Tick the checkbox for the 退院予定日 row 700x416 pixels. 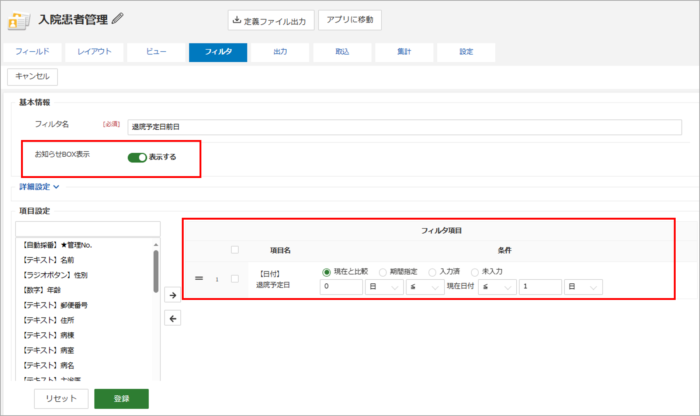[235, 279]
